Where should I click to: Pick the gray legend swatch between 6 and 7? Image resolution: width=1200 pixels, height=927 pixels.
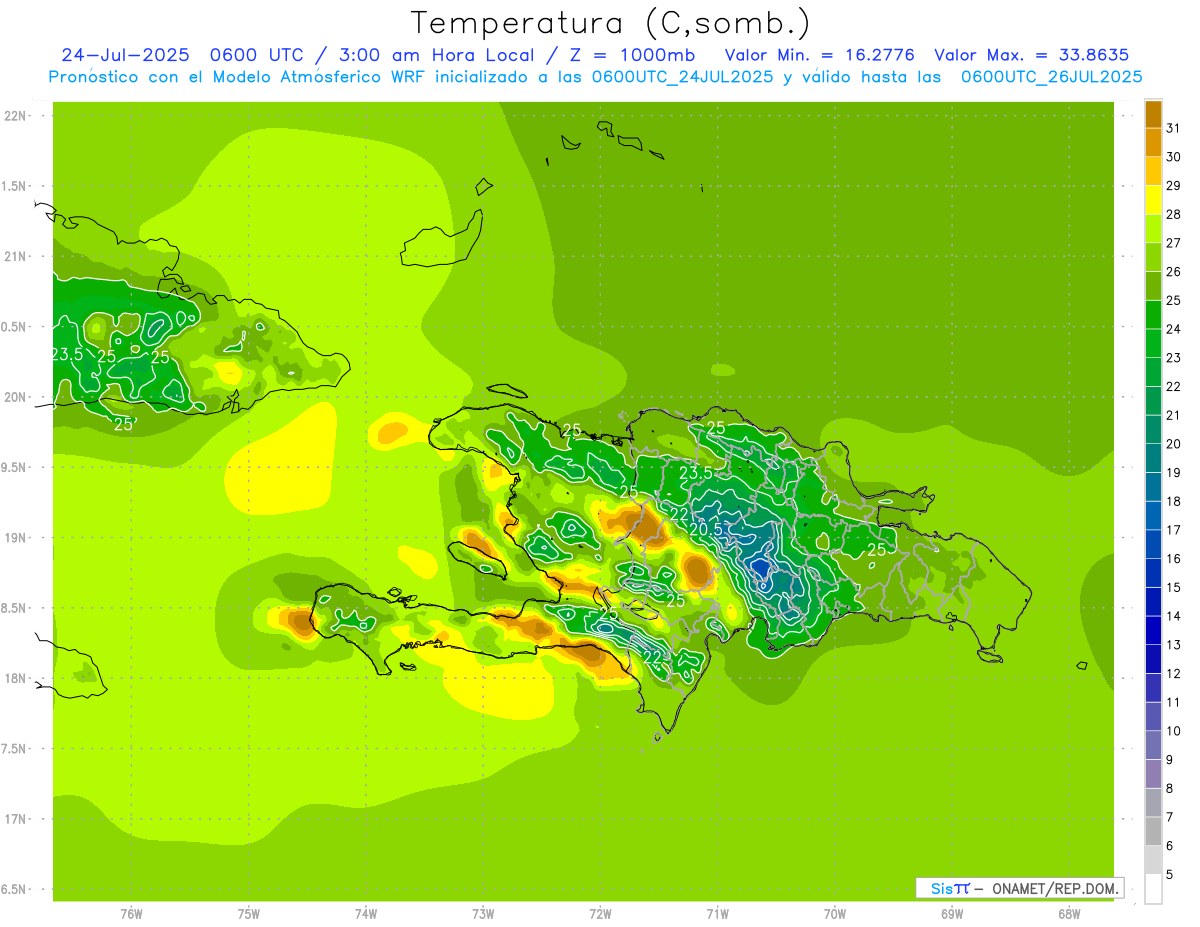point(1153,831)
